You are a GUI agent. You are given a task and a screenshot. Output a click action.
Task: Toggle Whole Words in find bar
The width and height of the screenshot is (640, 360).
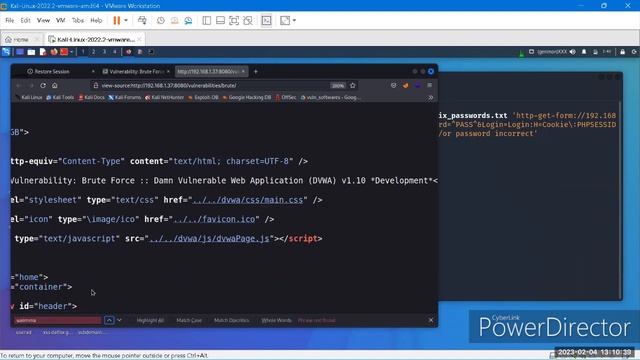[276, 320]
